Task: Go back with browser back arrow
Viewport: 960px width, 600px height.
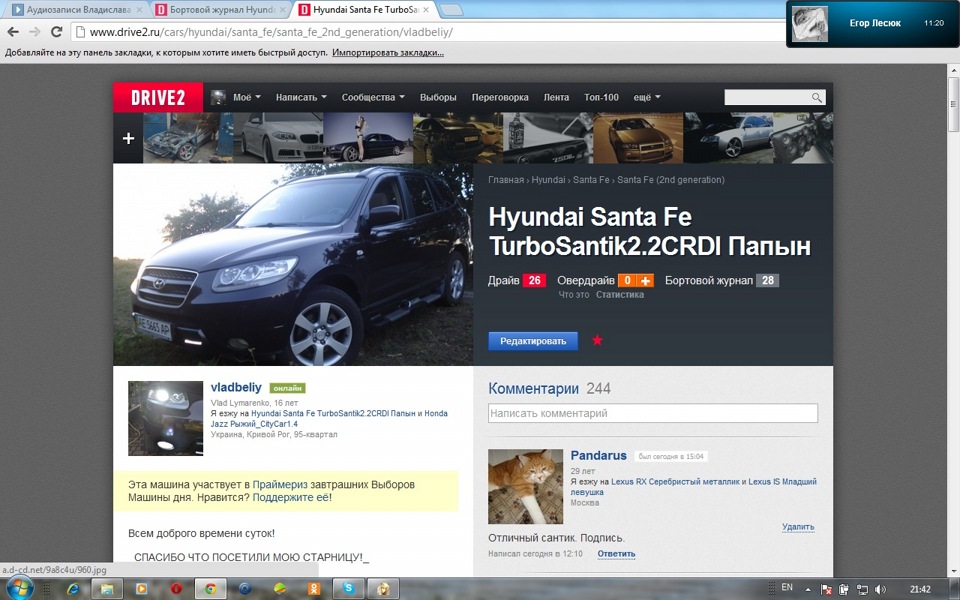Action: point(13,32)
